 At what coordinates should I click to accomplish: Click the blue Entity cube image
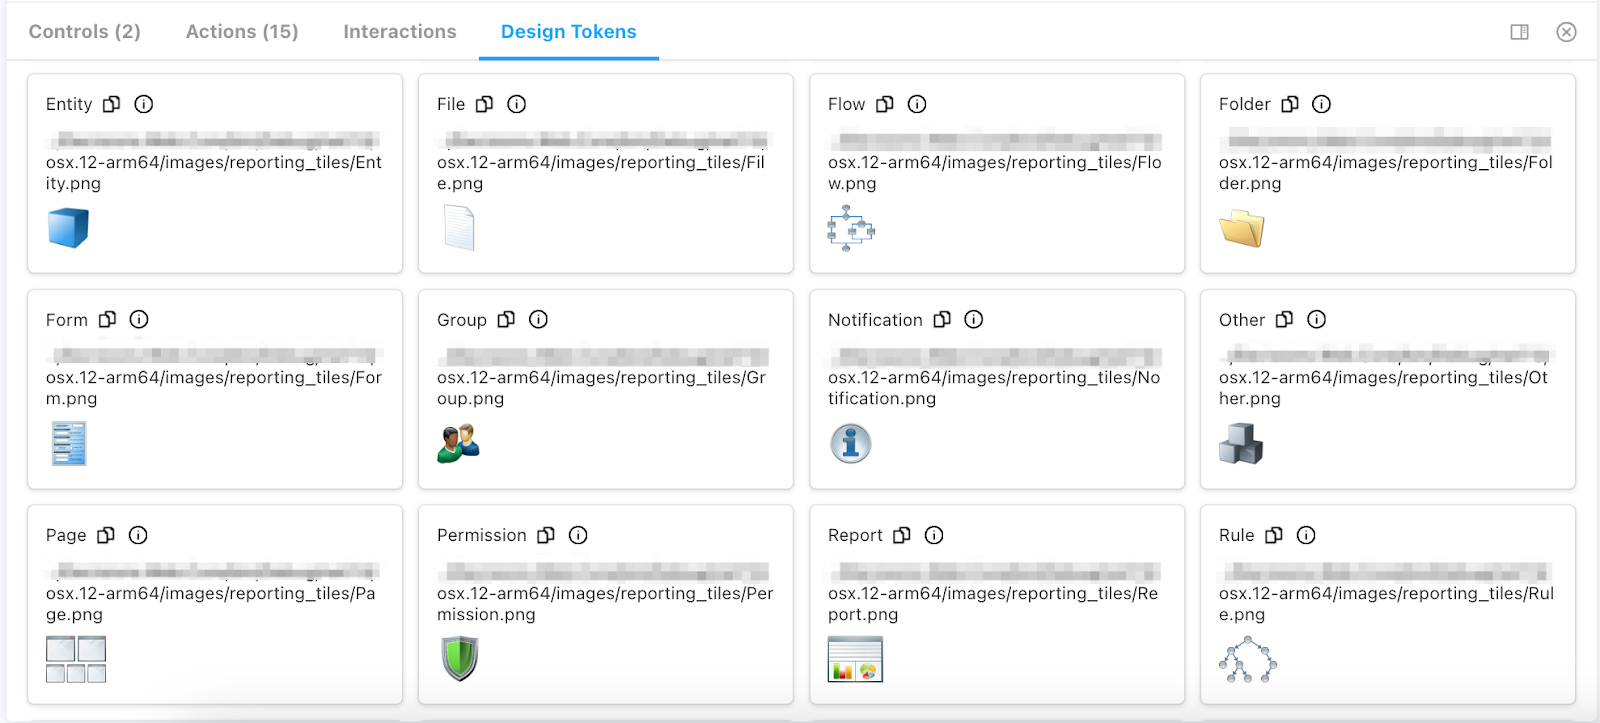point(68,228)
